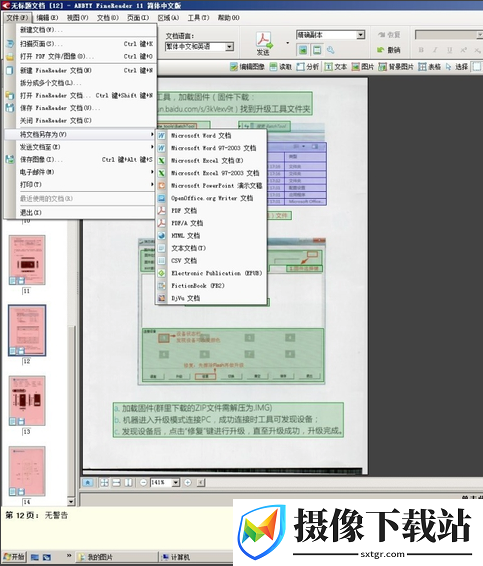Activate the 选择 selection tool

(457, 67)
